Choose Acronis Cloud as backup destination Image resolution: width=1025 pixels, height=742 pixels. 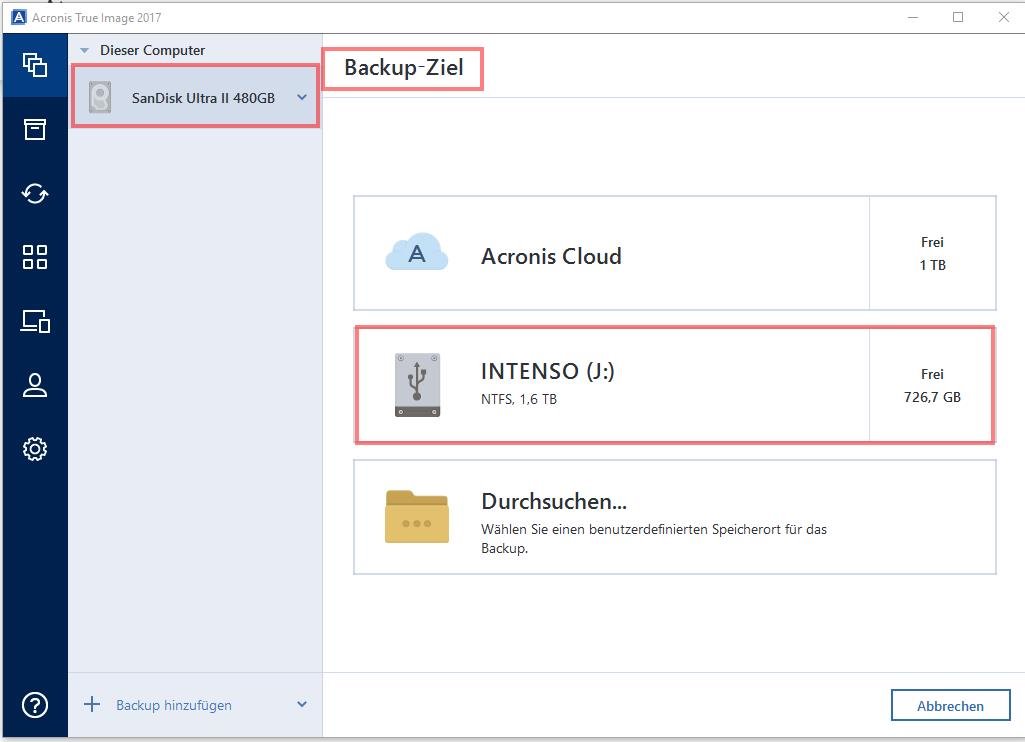tap(675, 253)
